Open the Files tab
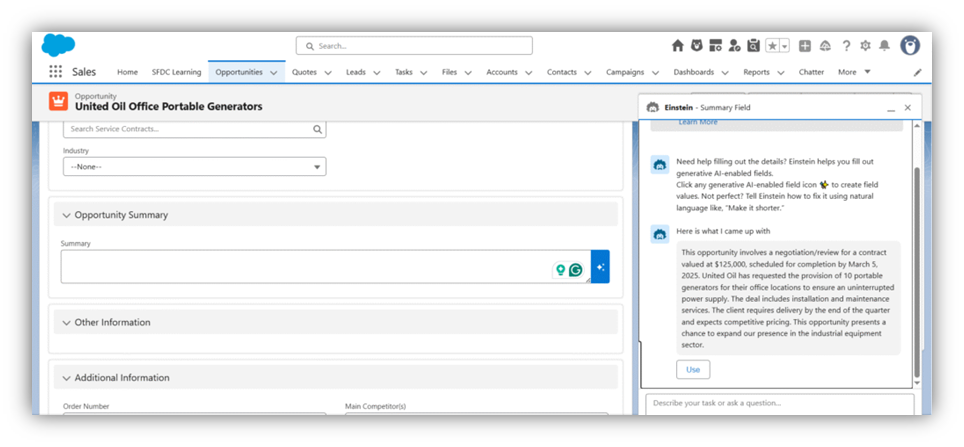The width and height of the screenshot is (964, 447). tap(449, 72)
